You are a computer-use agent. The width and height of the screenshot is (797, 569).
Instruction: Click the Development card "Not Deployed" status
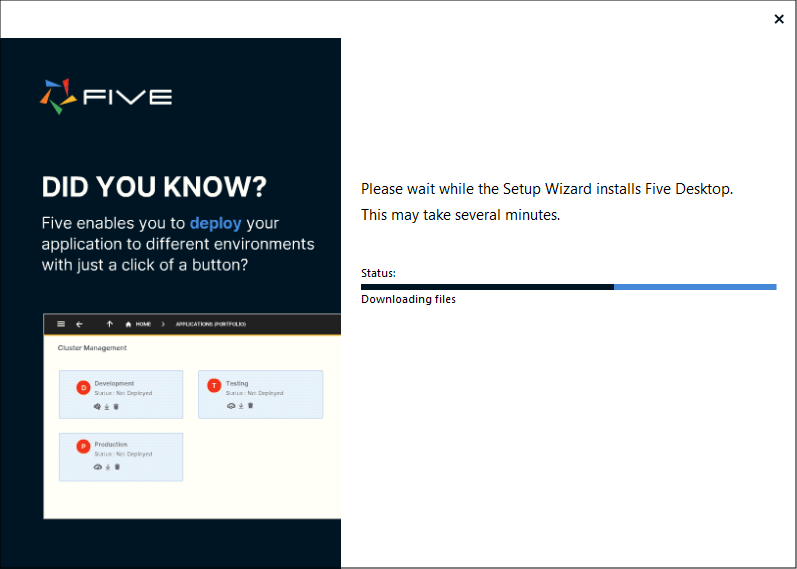(x=134, y=393)
